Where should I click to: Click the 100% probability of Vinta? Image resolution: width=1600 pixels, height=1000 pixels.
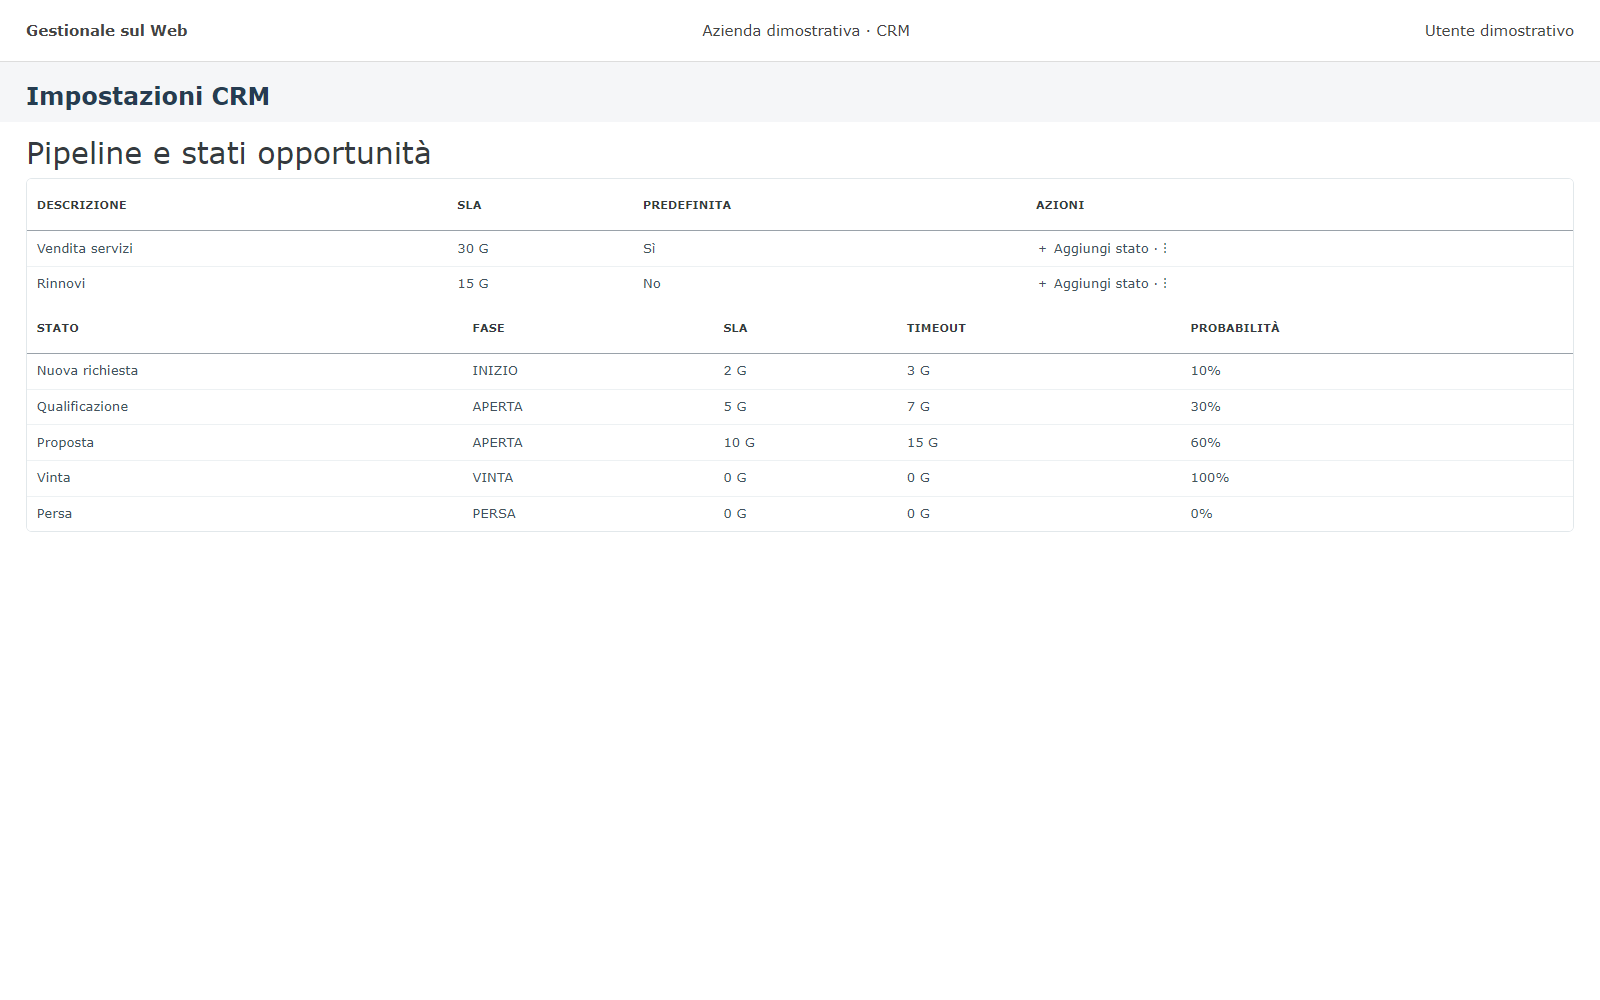[1210, 478]
